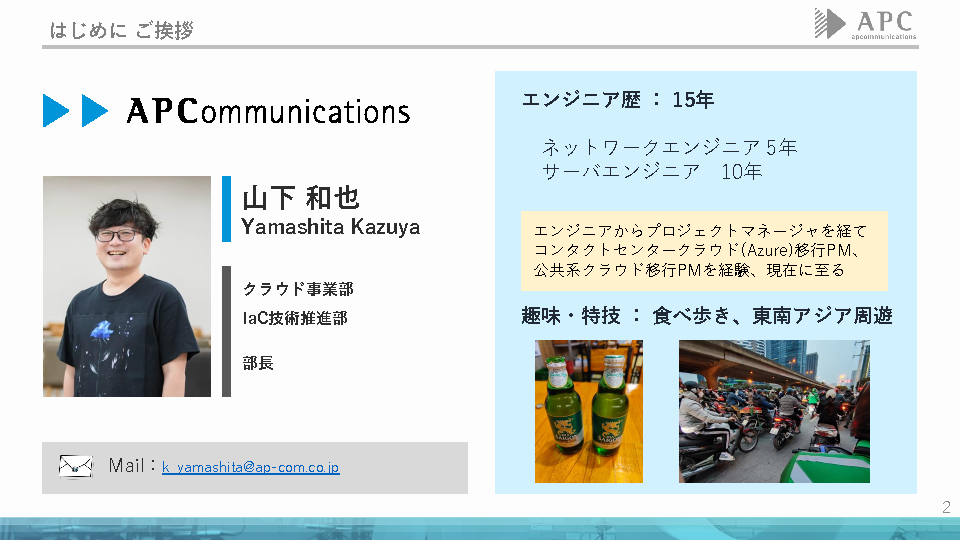Open the k_yamashita@ap-com.co.jp email link
Viewport: 960px width, 540px height.
(250, 467)
